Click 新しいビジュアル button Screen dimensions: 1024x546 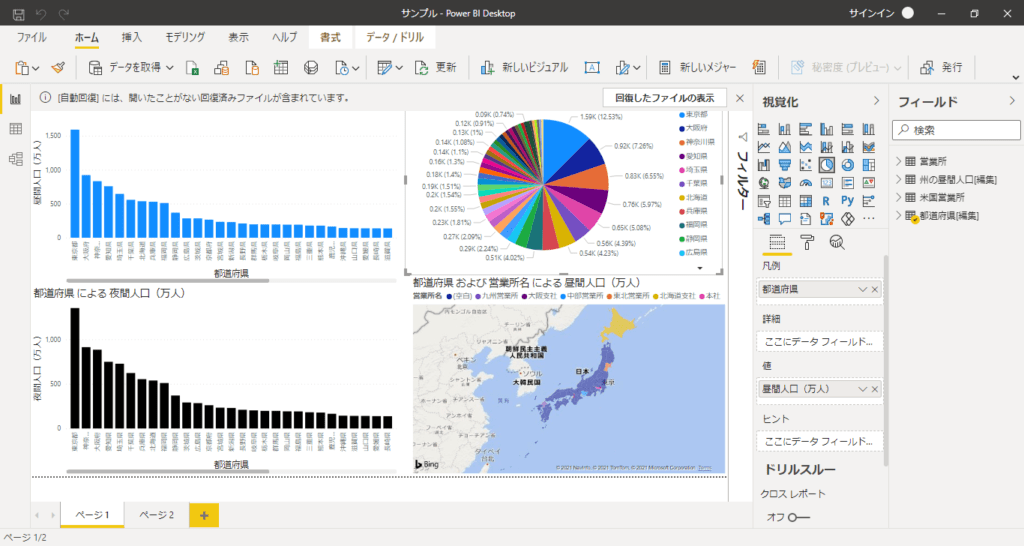[524, 67]
